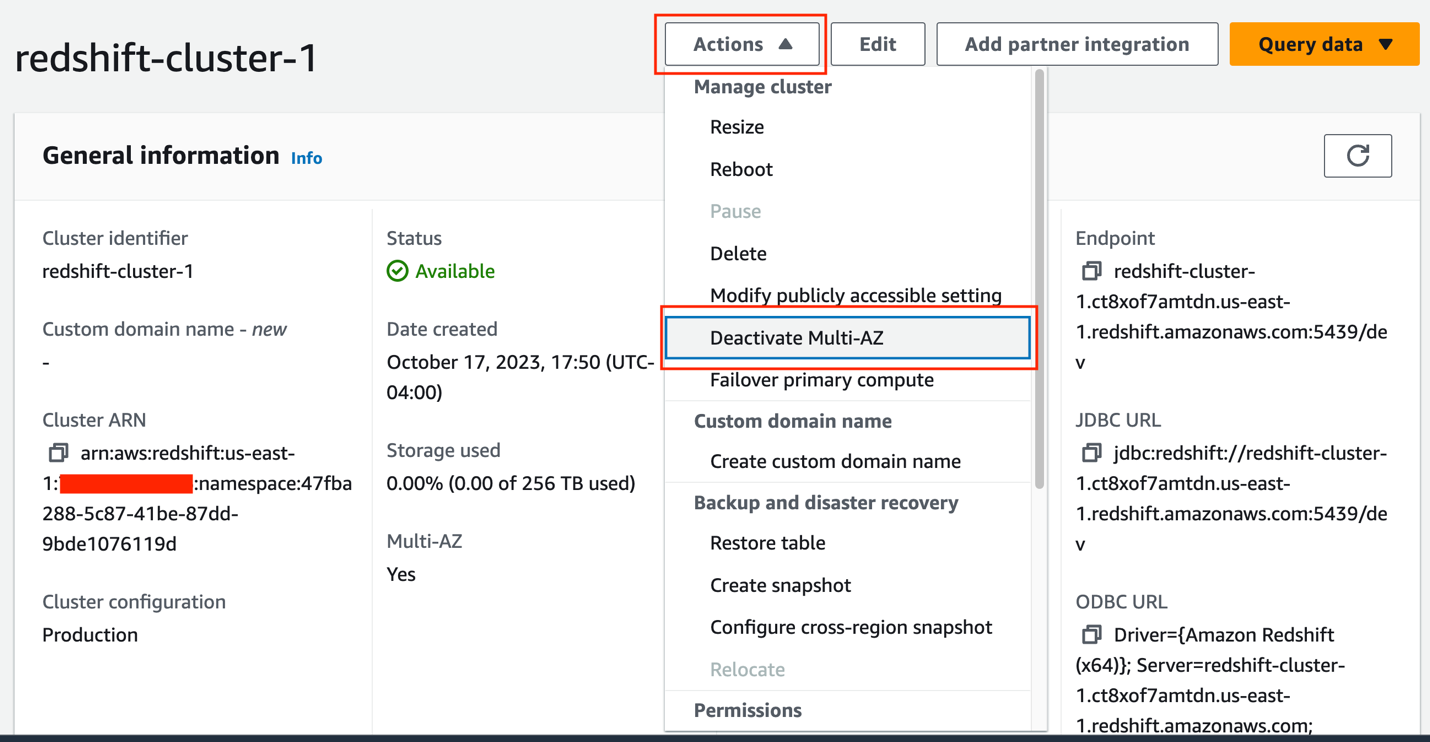Image resolution: width=1430 pixels, height=742 pixels.
Task: Copy the Cluster ARN with copy icon
Action: pos(59,453)
